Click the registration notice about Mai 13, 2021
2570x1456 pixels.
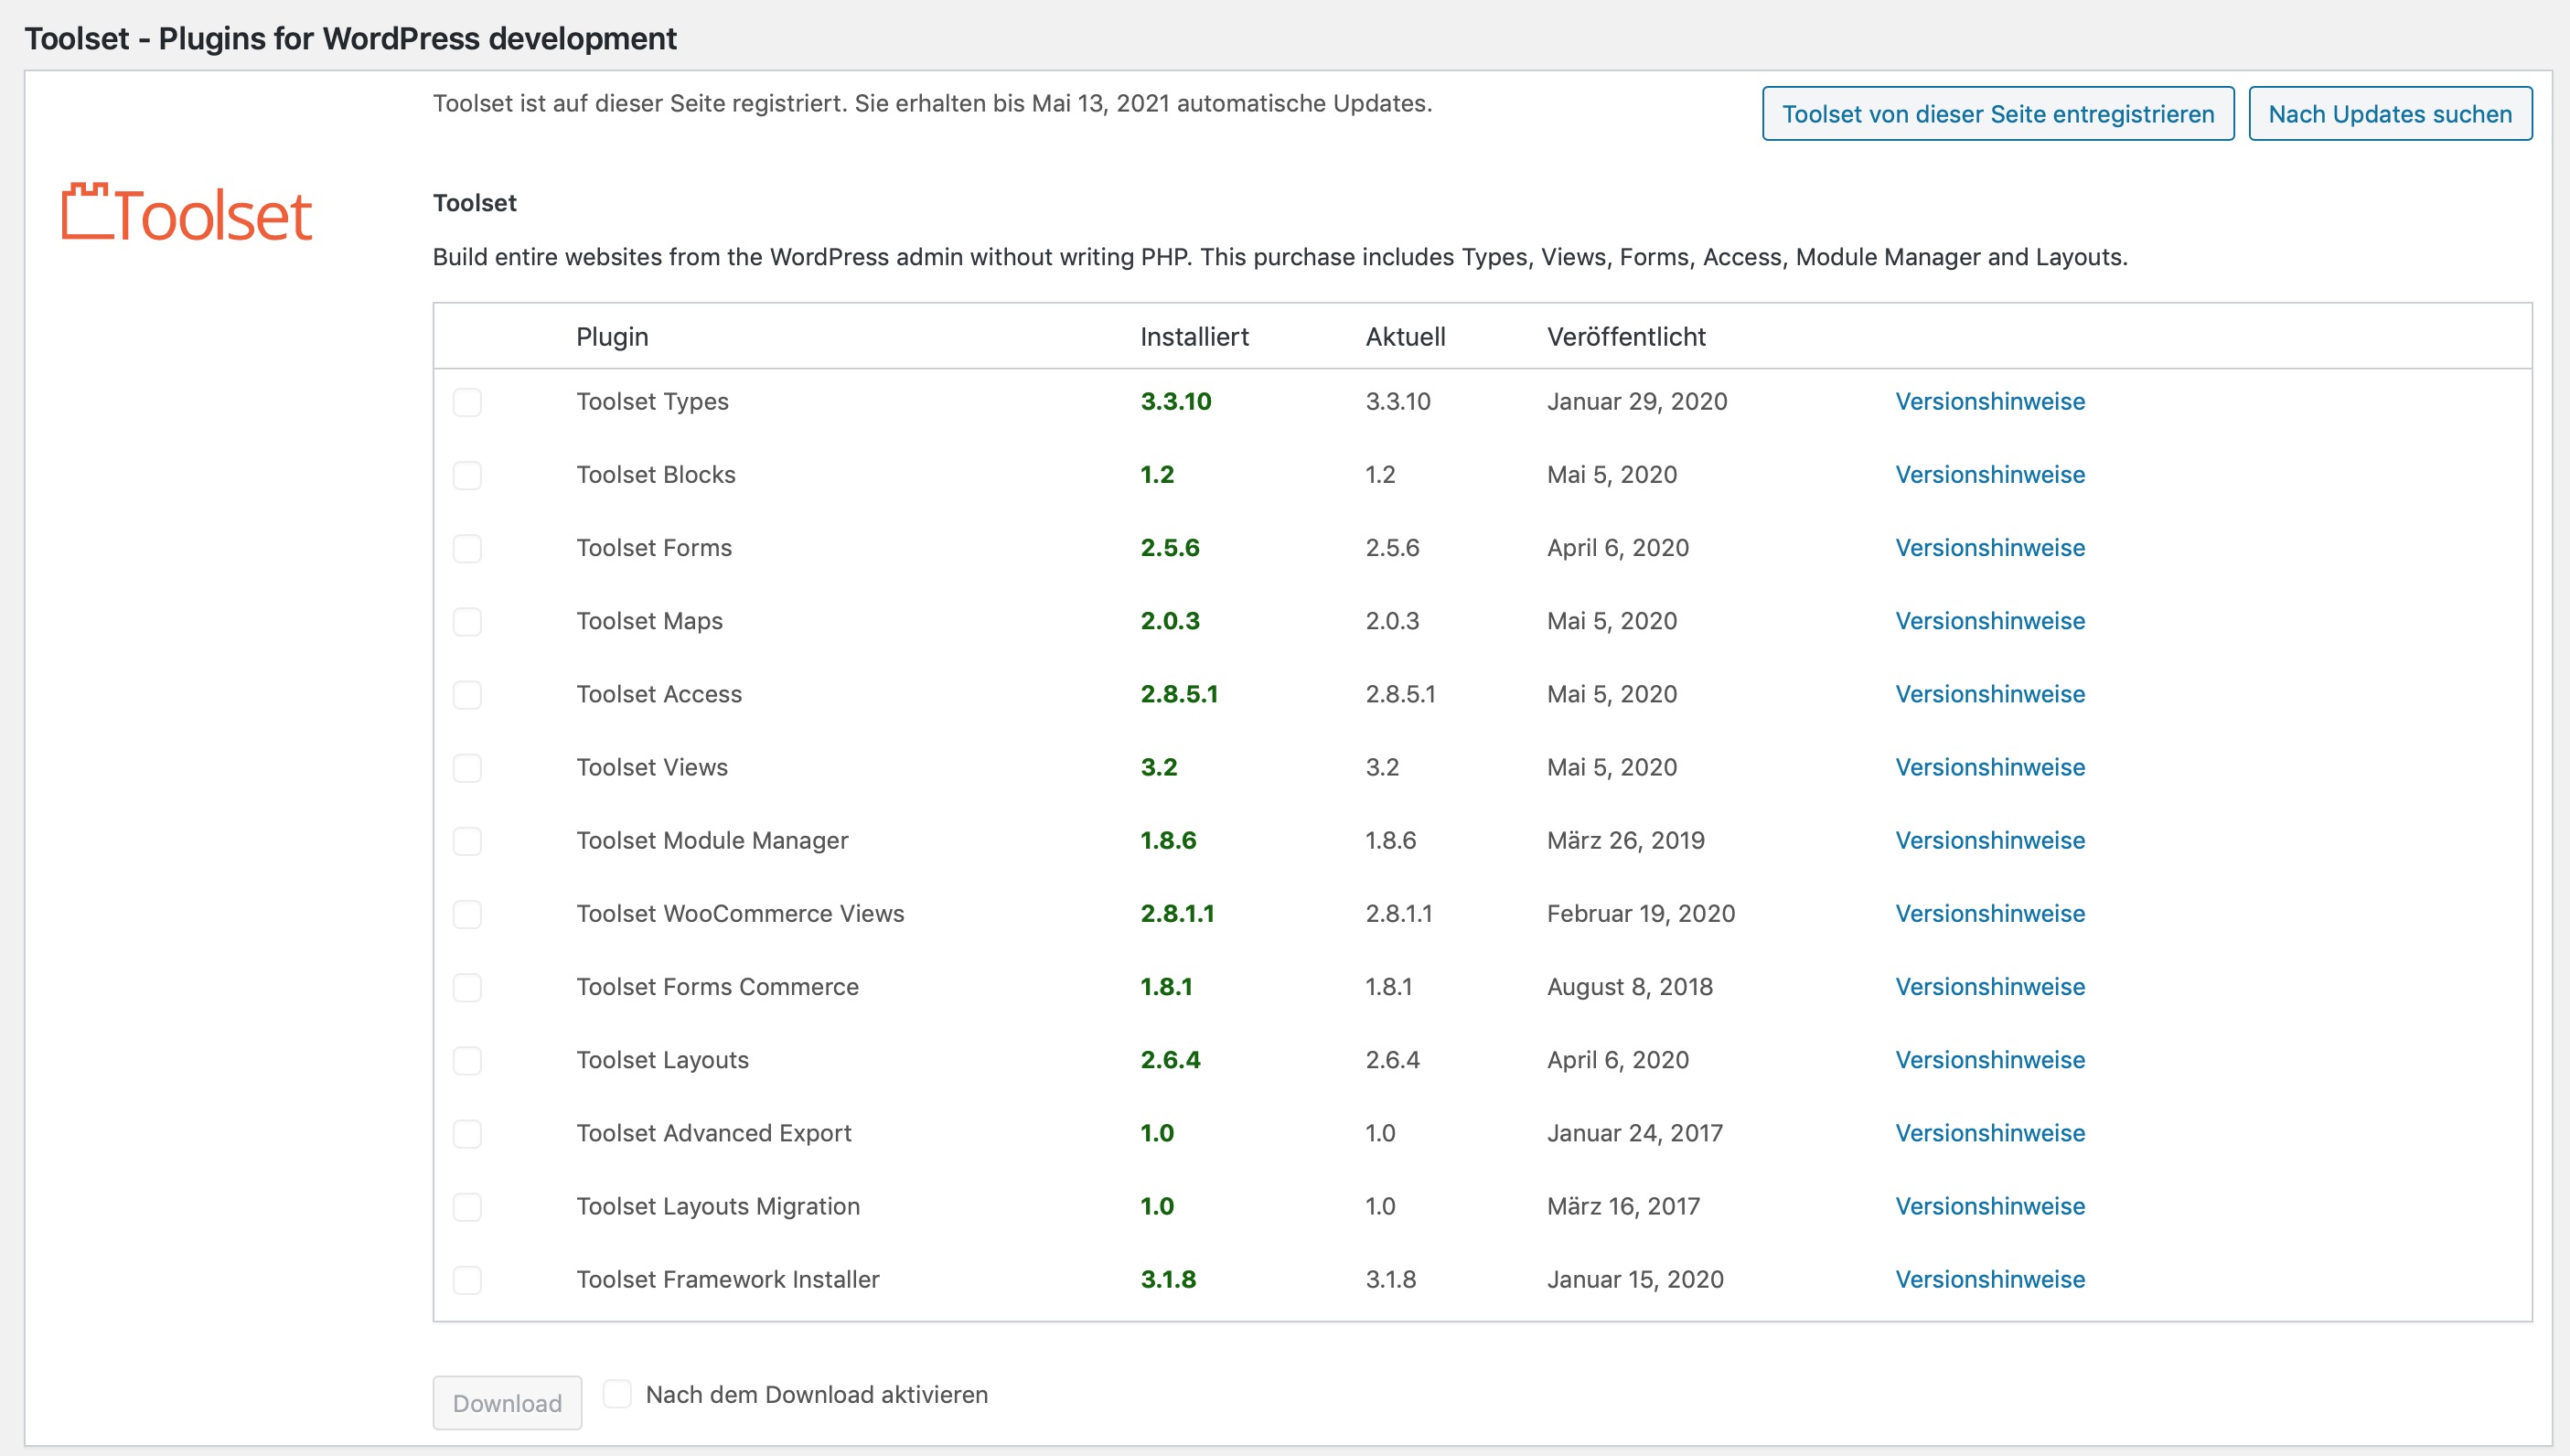point(932,104)
